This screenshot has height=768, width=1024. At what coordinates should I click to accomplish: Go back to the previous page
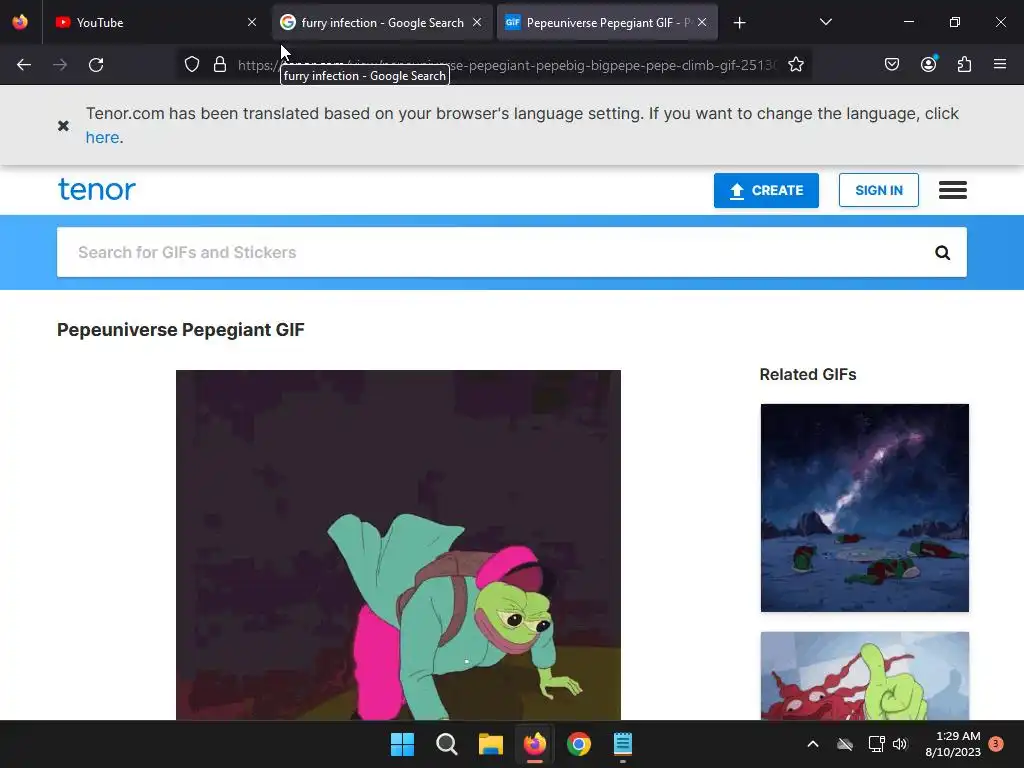tap(24, 65)
